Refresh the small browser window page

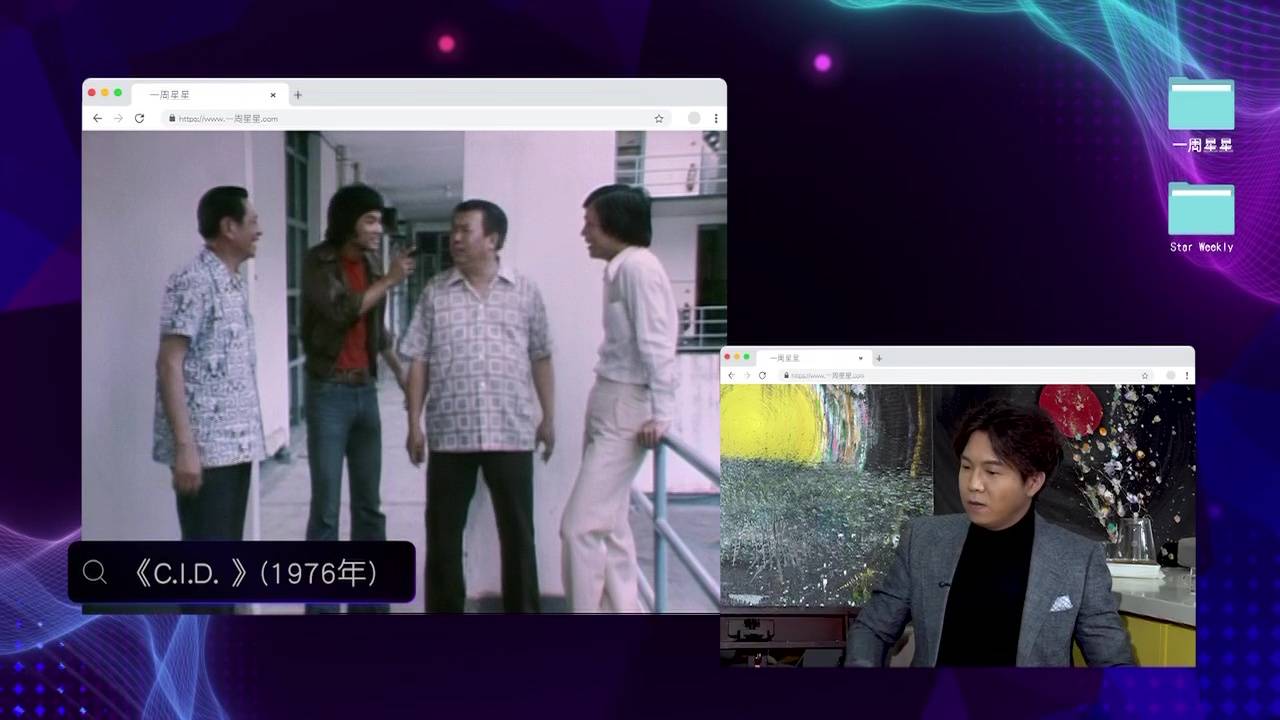click(762, 375)
